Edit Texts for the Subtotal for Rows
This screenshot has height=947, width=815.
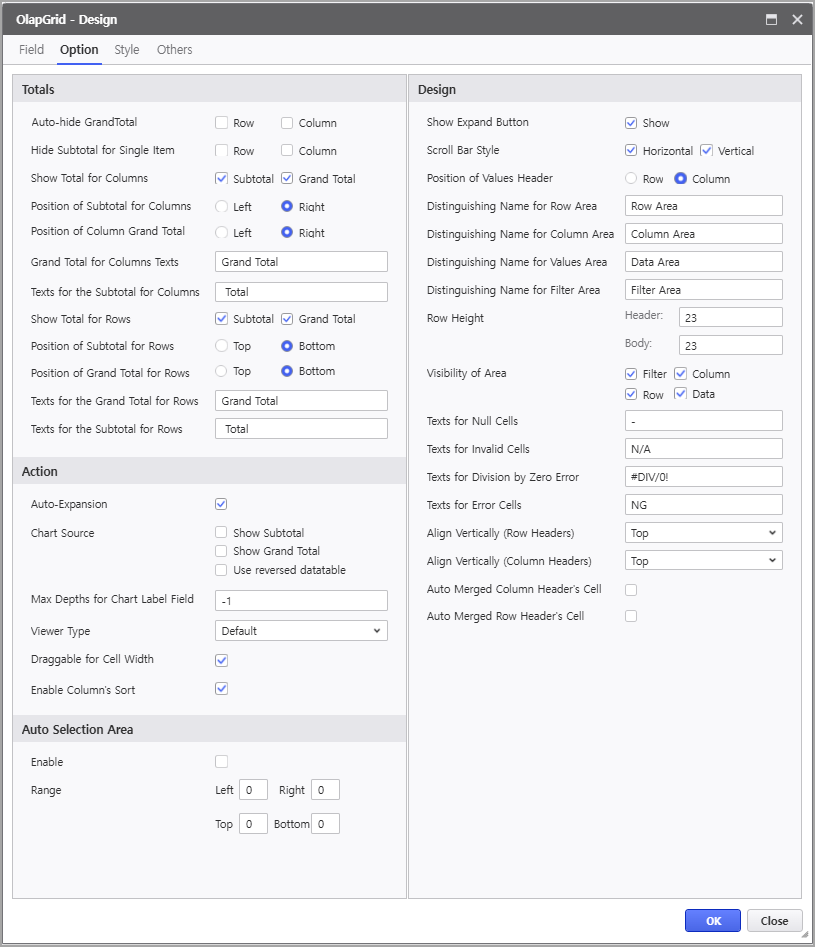[301, 429]
